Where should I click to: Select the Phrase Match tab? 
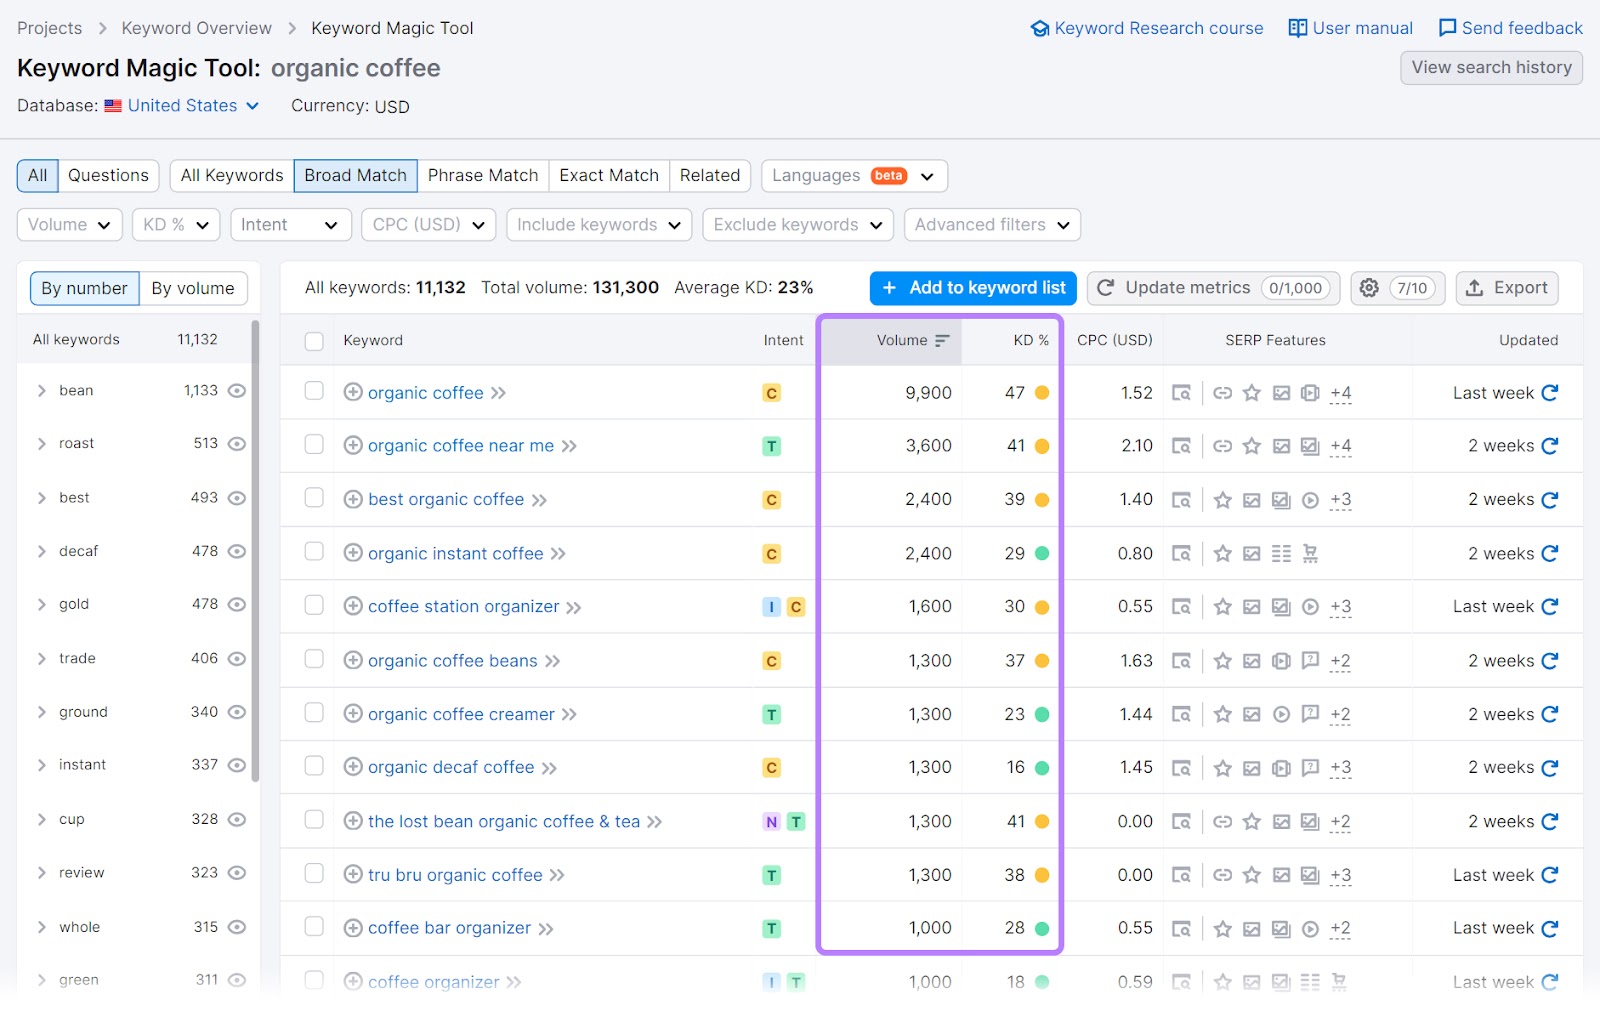483,176
